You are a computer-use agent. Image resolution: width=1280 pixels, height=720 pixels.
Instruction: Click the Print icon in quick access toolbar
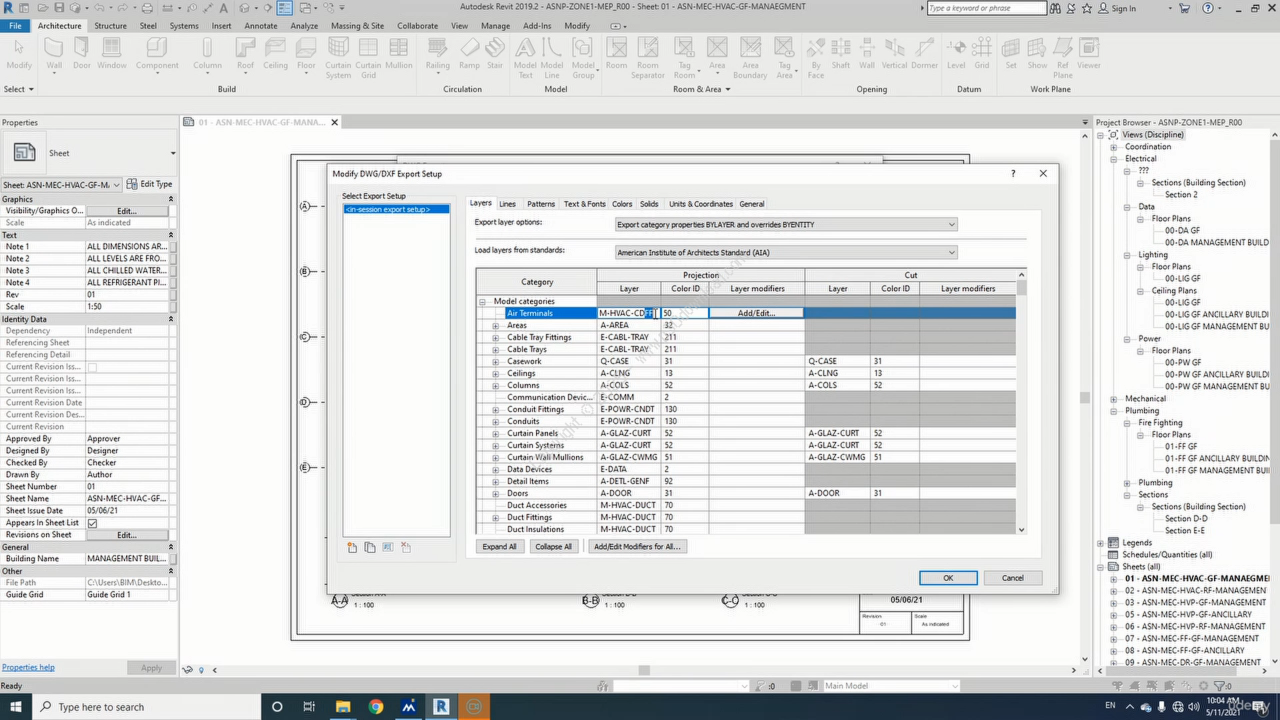(147, 8)
